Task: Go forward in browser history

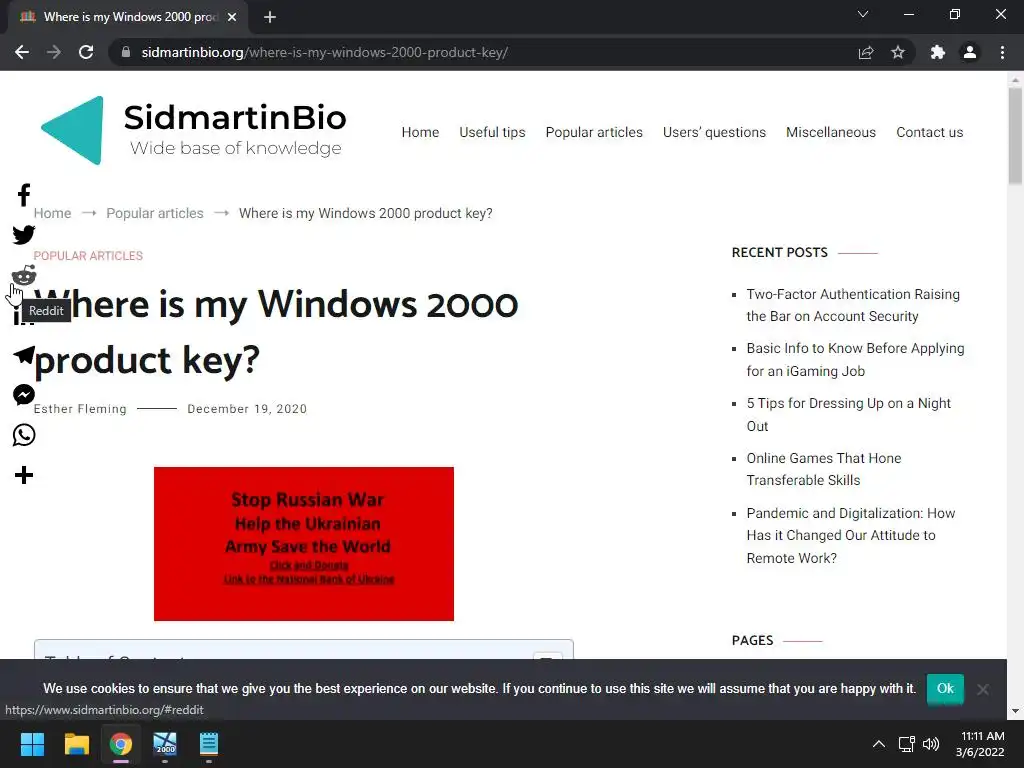Action: [x=54, y=52]
